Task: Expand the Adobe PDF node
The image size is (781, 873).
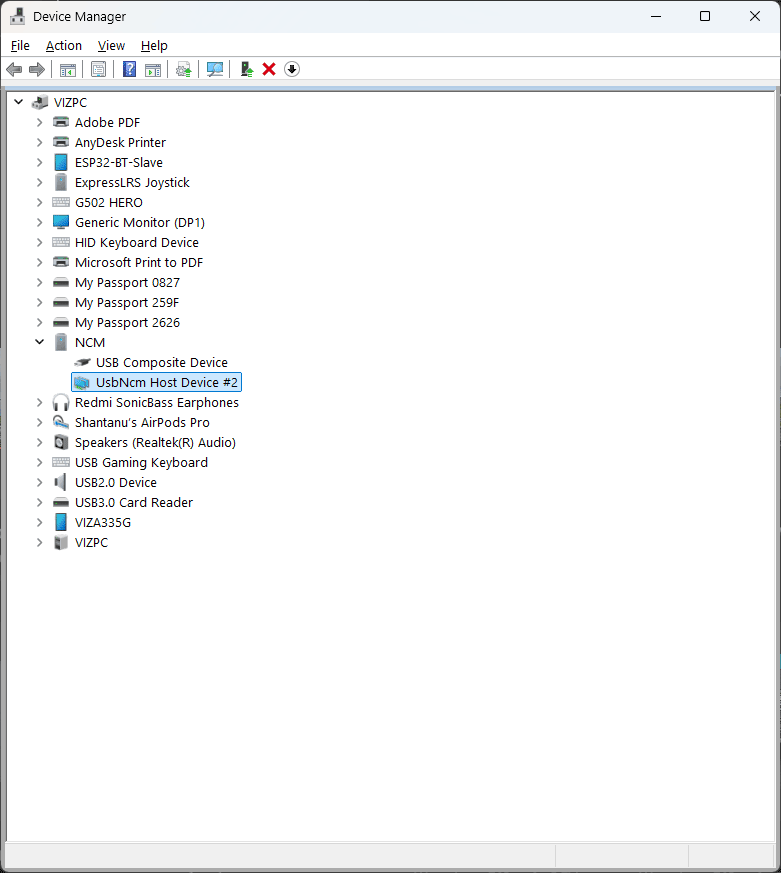Action: (40, 122)
